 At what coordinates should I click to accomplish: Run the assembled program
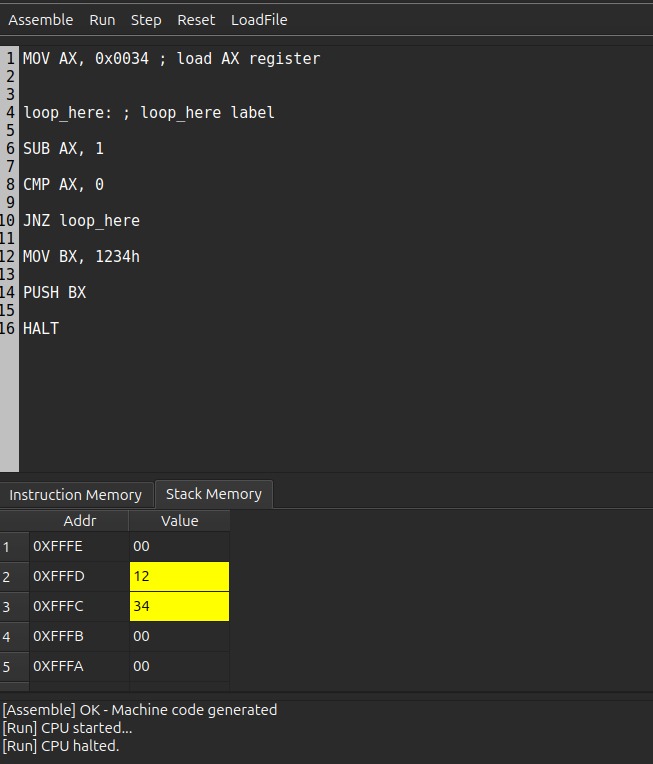pos(102,20)
